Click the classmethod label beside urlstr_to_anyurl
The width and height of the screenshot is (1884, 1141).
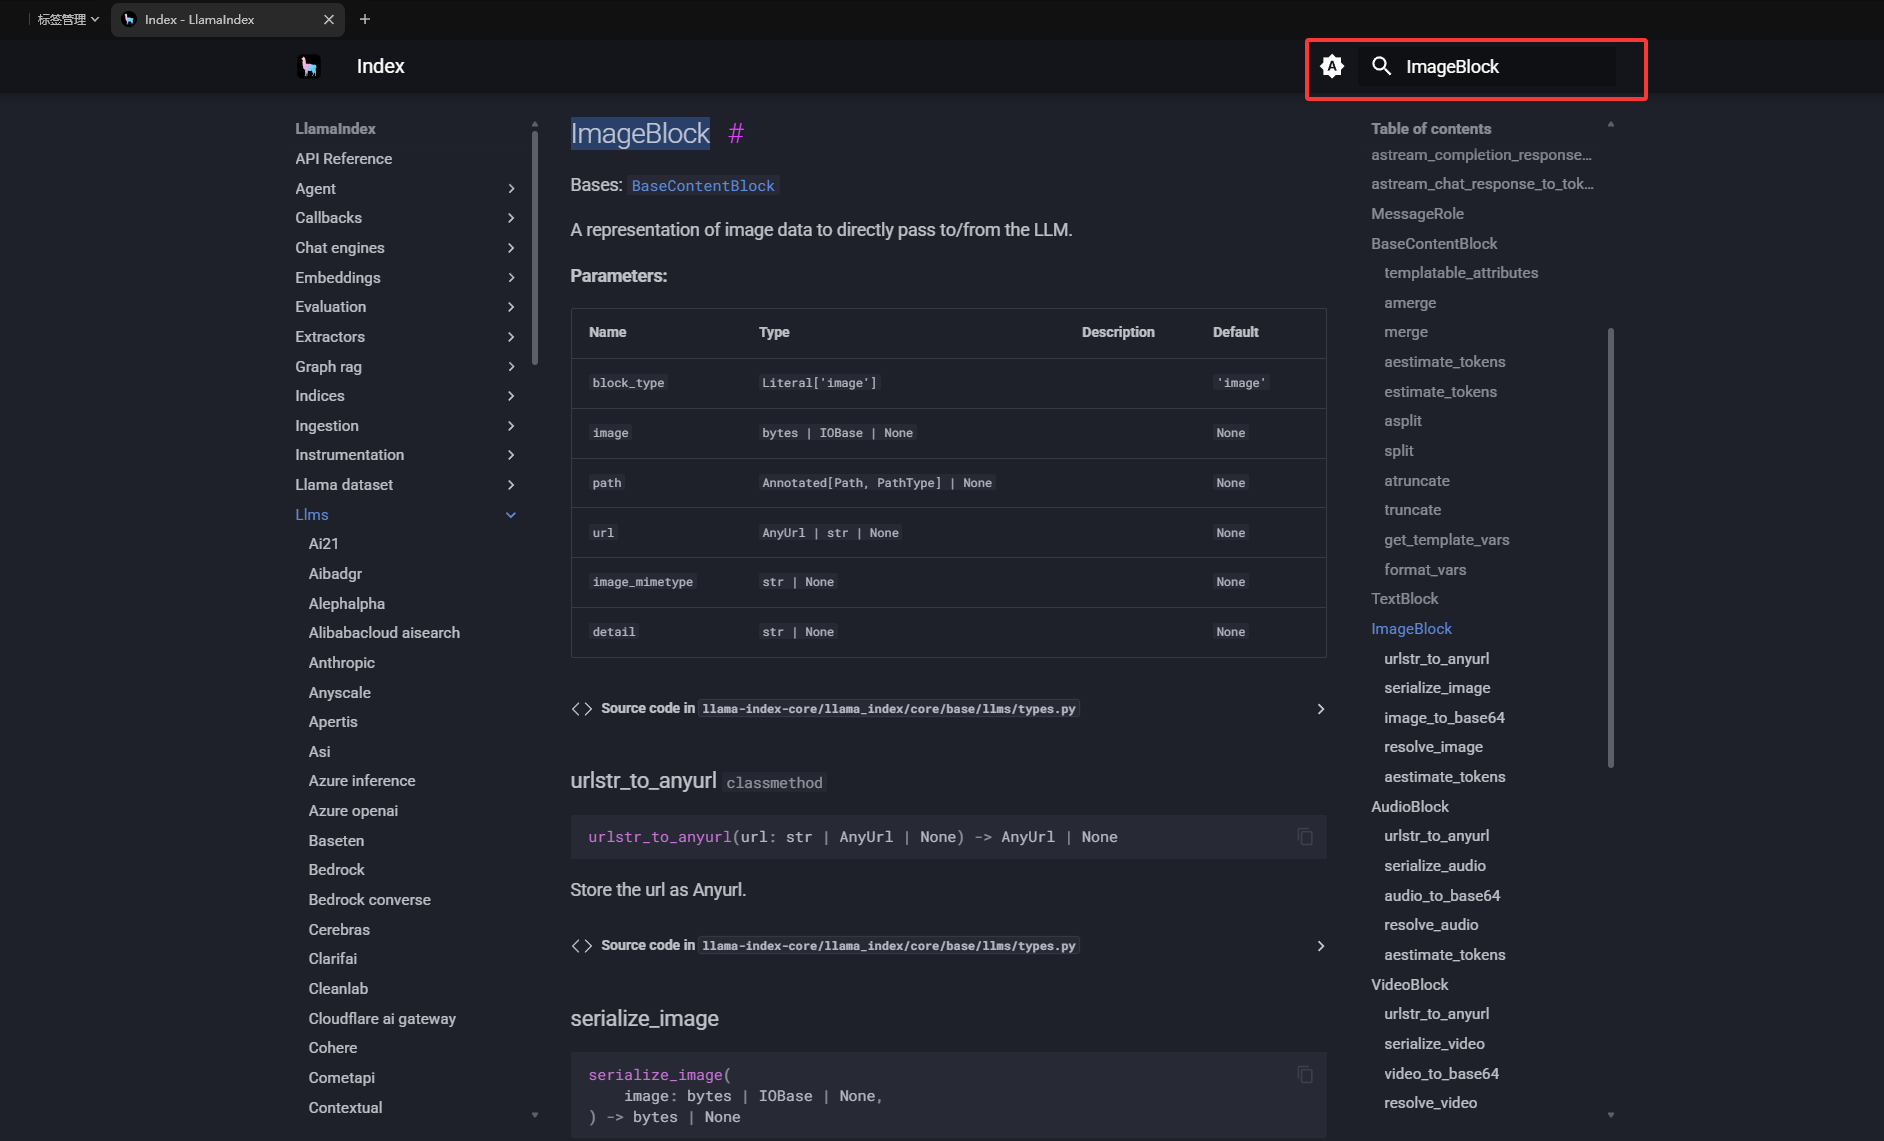coord(774,783)
